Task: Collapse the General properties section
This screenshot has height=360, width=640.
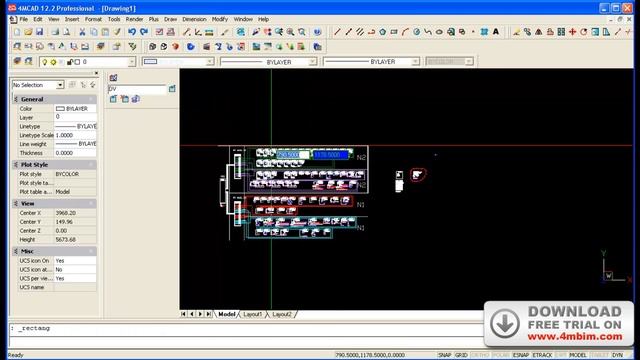Action: click(16, 99)
